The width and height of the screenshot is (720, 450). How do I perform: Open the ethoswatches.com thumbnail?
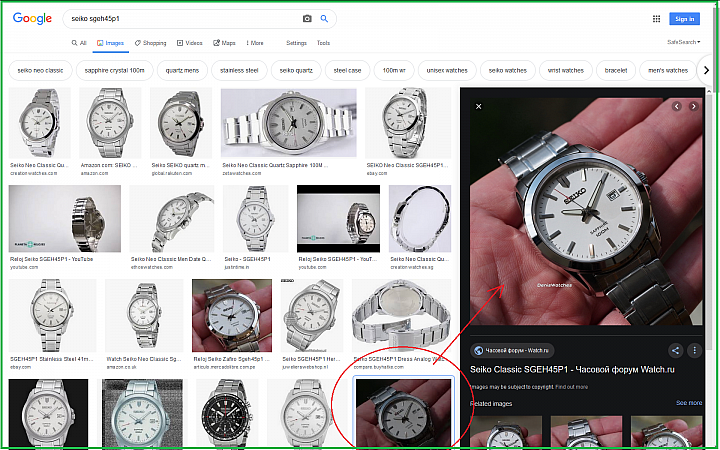coord(172,219)
